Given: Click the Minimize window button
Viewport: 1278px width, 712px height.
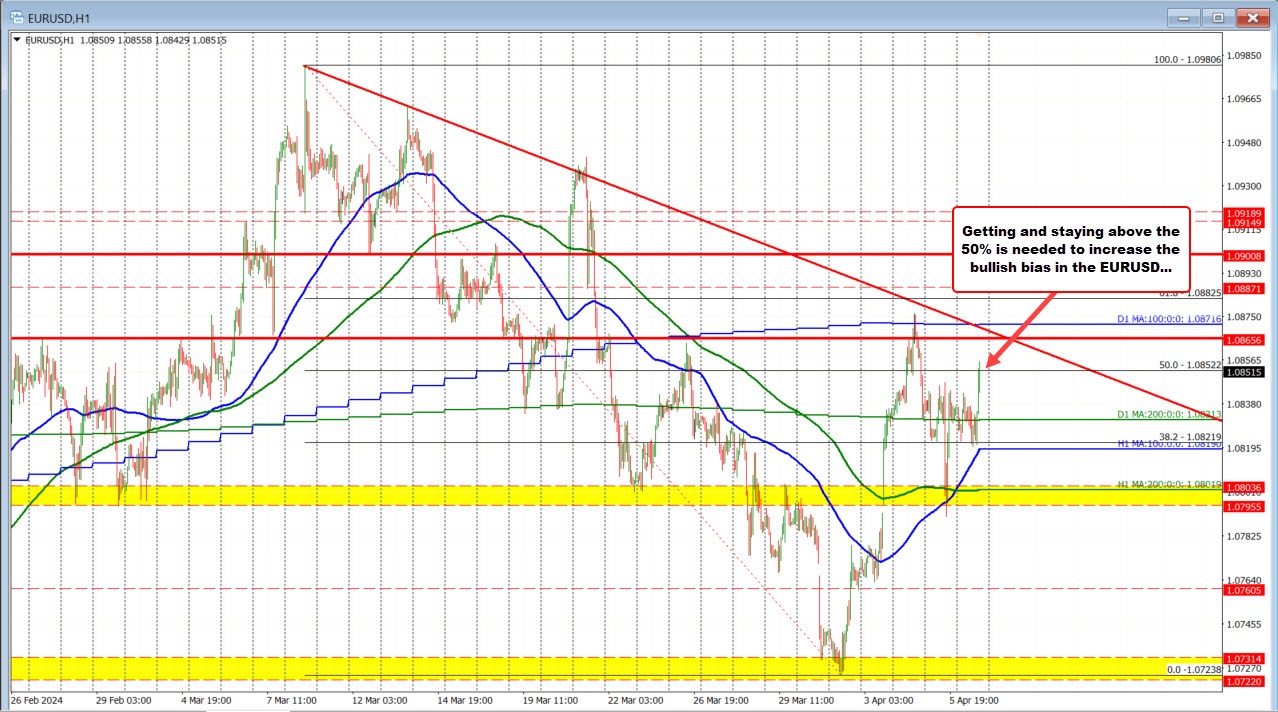Looking at the screenshot, I should click(x=1183, y=17).
